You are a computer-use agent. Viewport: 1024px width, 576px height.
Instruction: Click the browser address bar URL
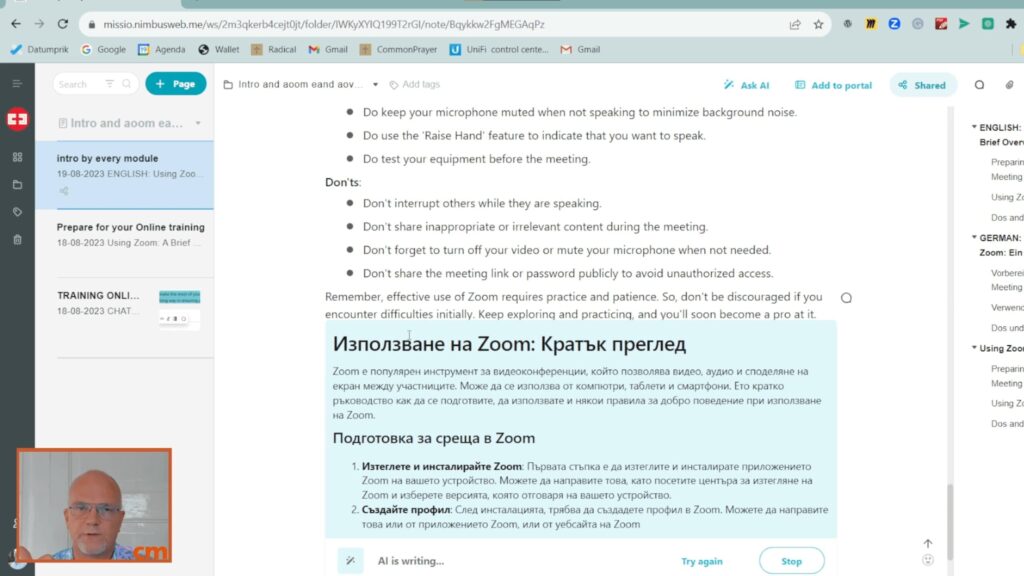tap(324, 24)
